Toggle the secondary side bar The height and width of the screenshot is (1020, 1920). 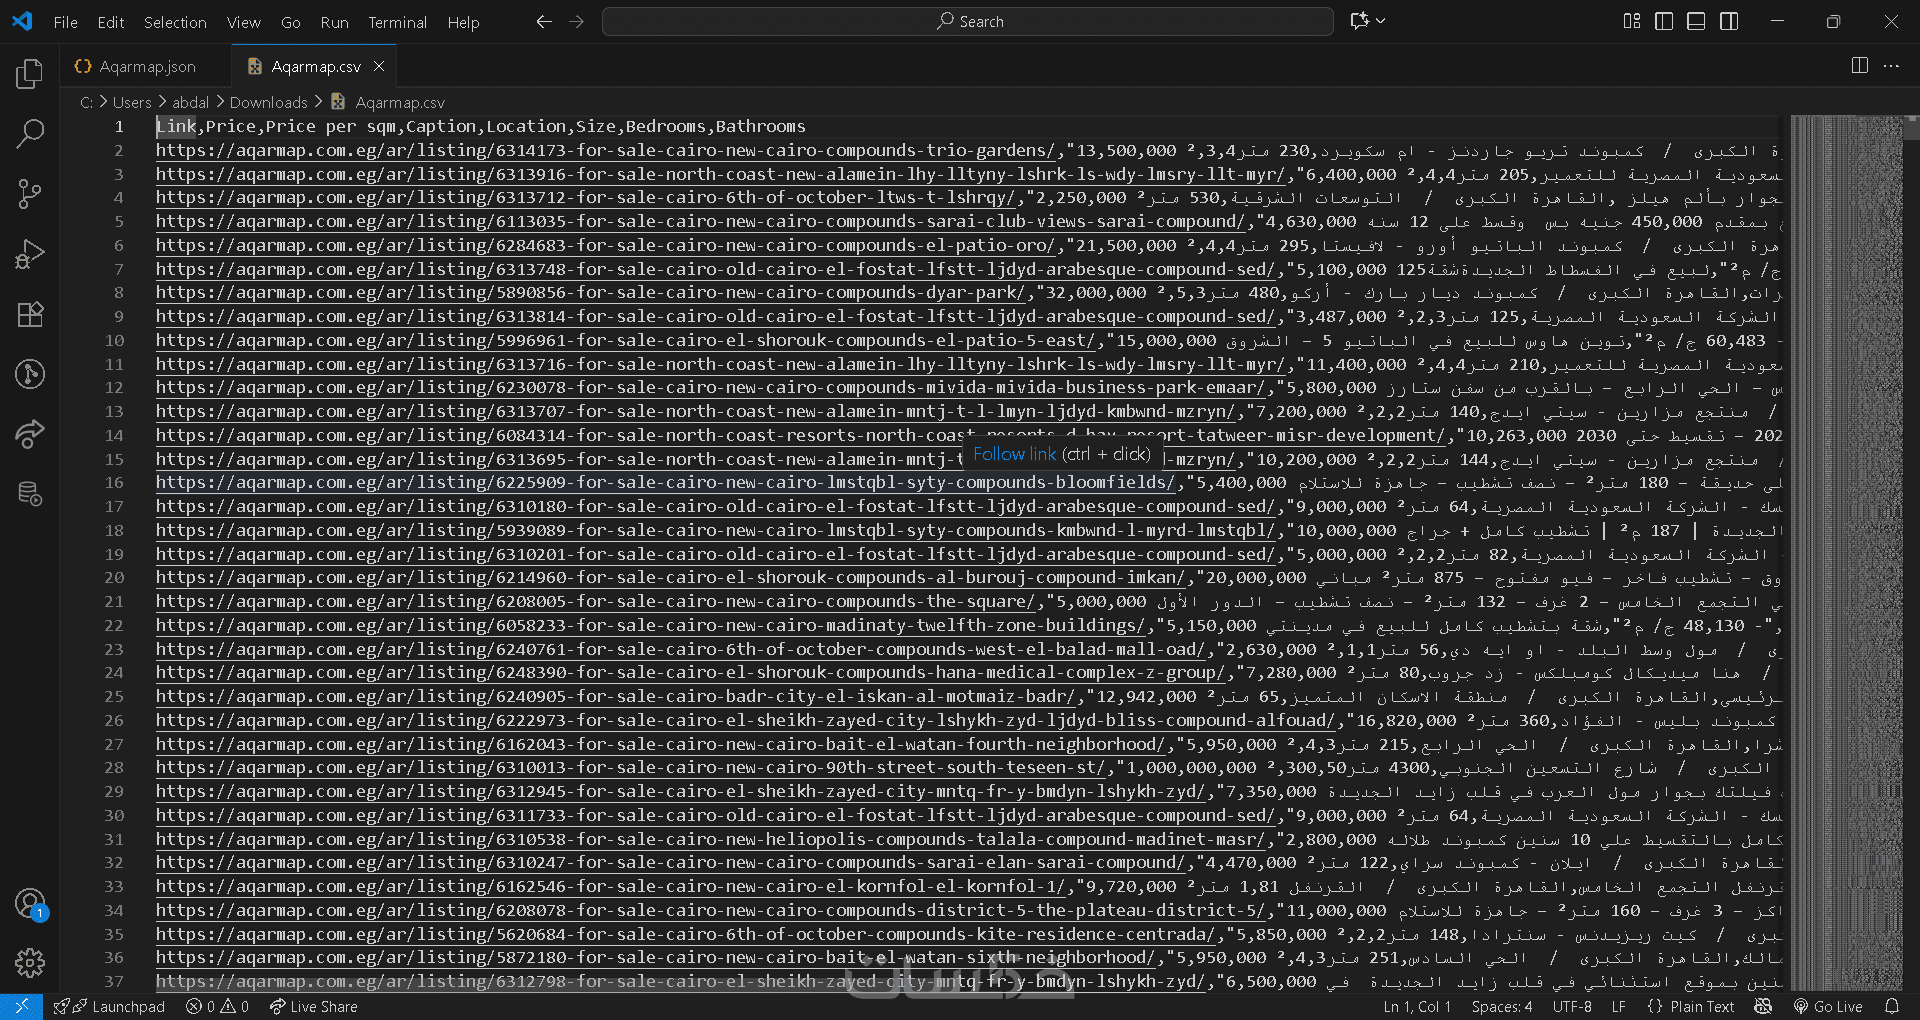[1729, 21]
